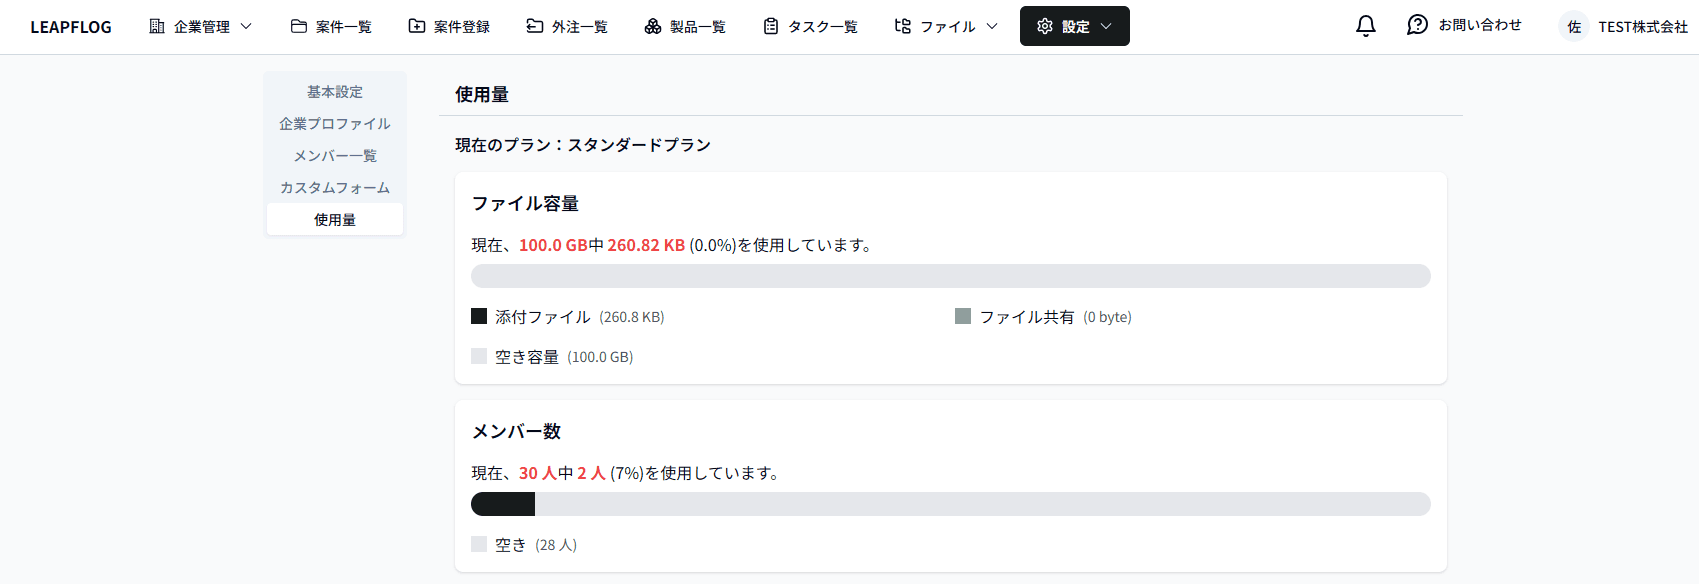The height and width of the screenshot is (584, 1699).
Task: Click the member count progress bar
Action: pos(950,504)
